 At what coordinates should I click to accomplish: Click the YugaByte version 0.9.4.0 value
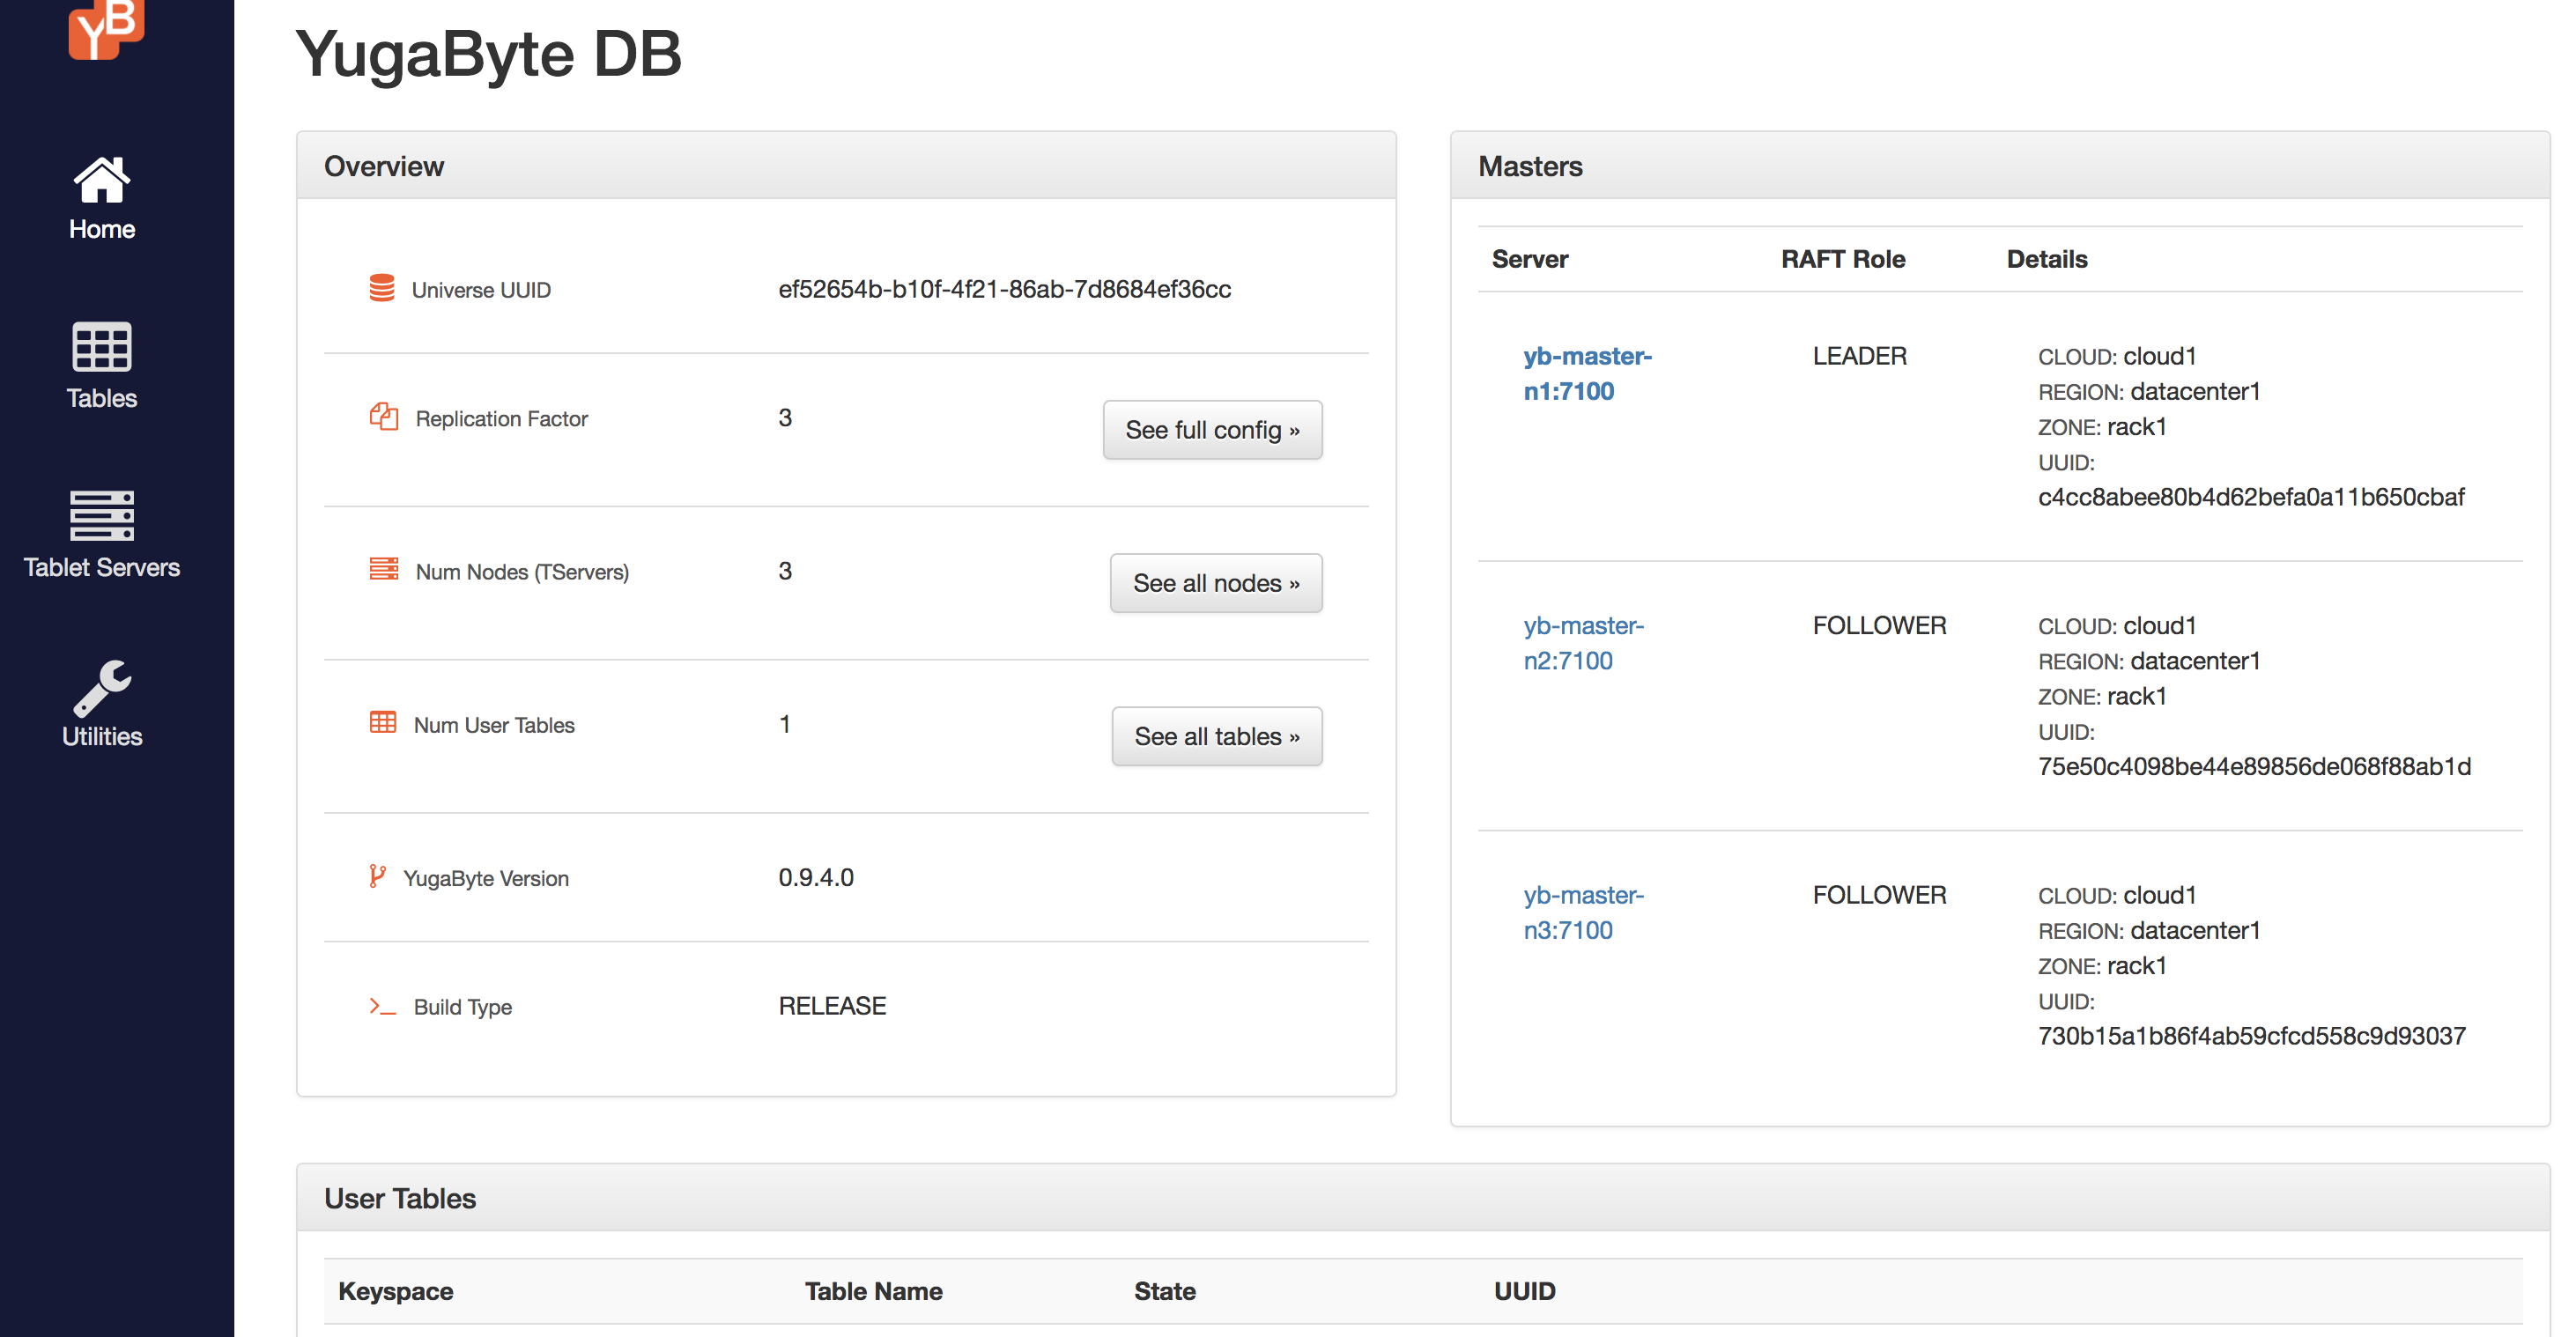pos(815,877)
